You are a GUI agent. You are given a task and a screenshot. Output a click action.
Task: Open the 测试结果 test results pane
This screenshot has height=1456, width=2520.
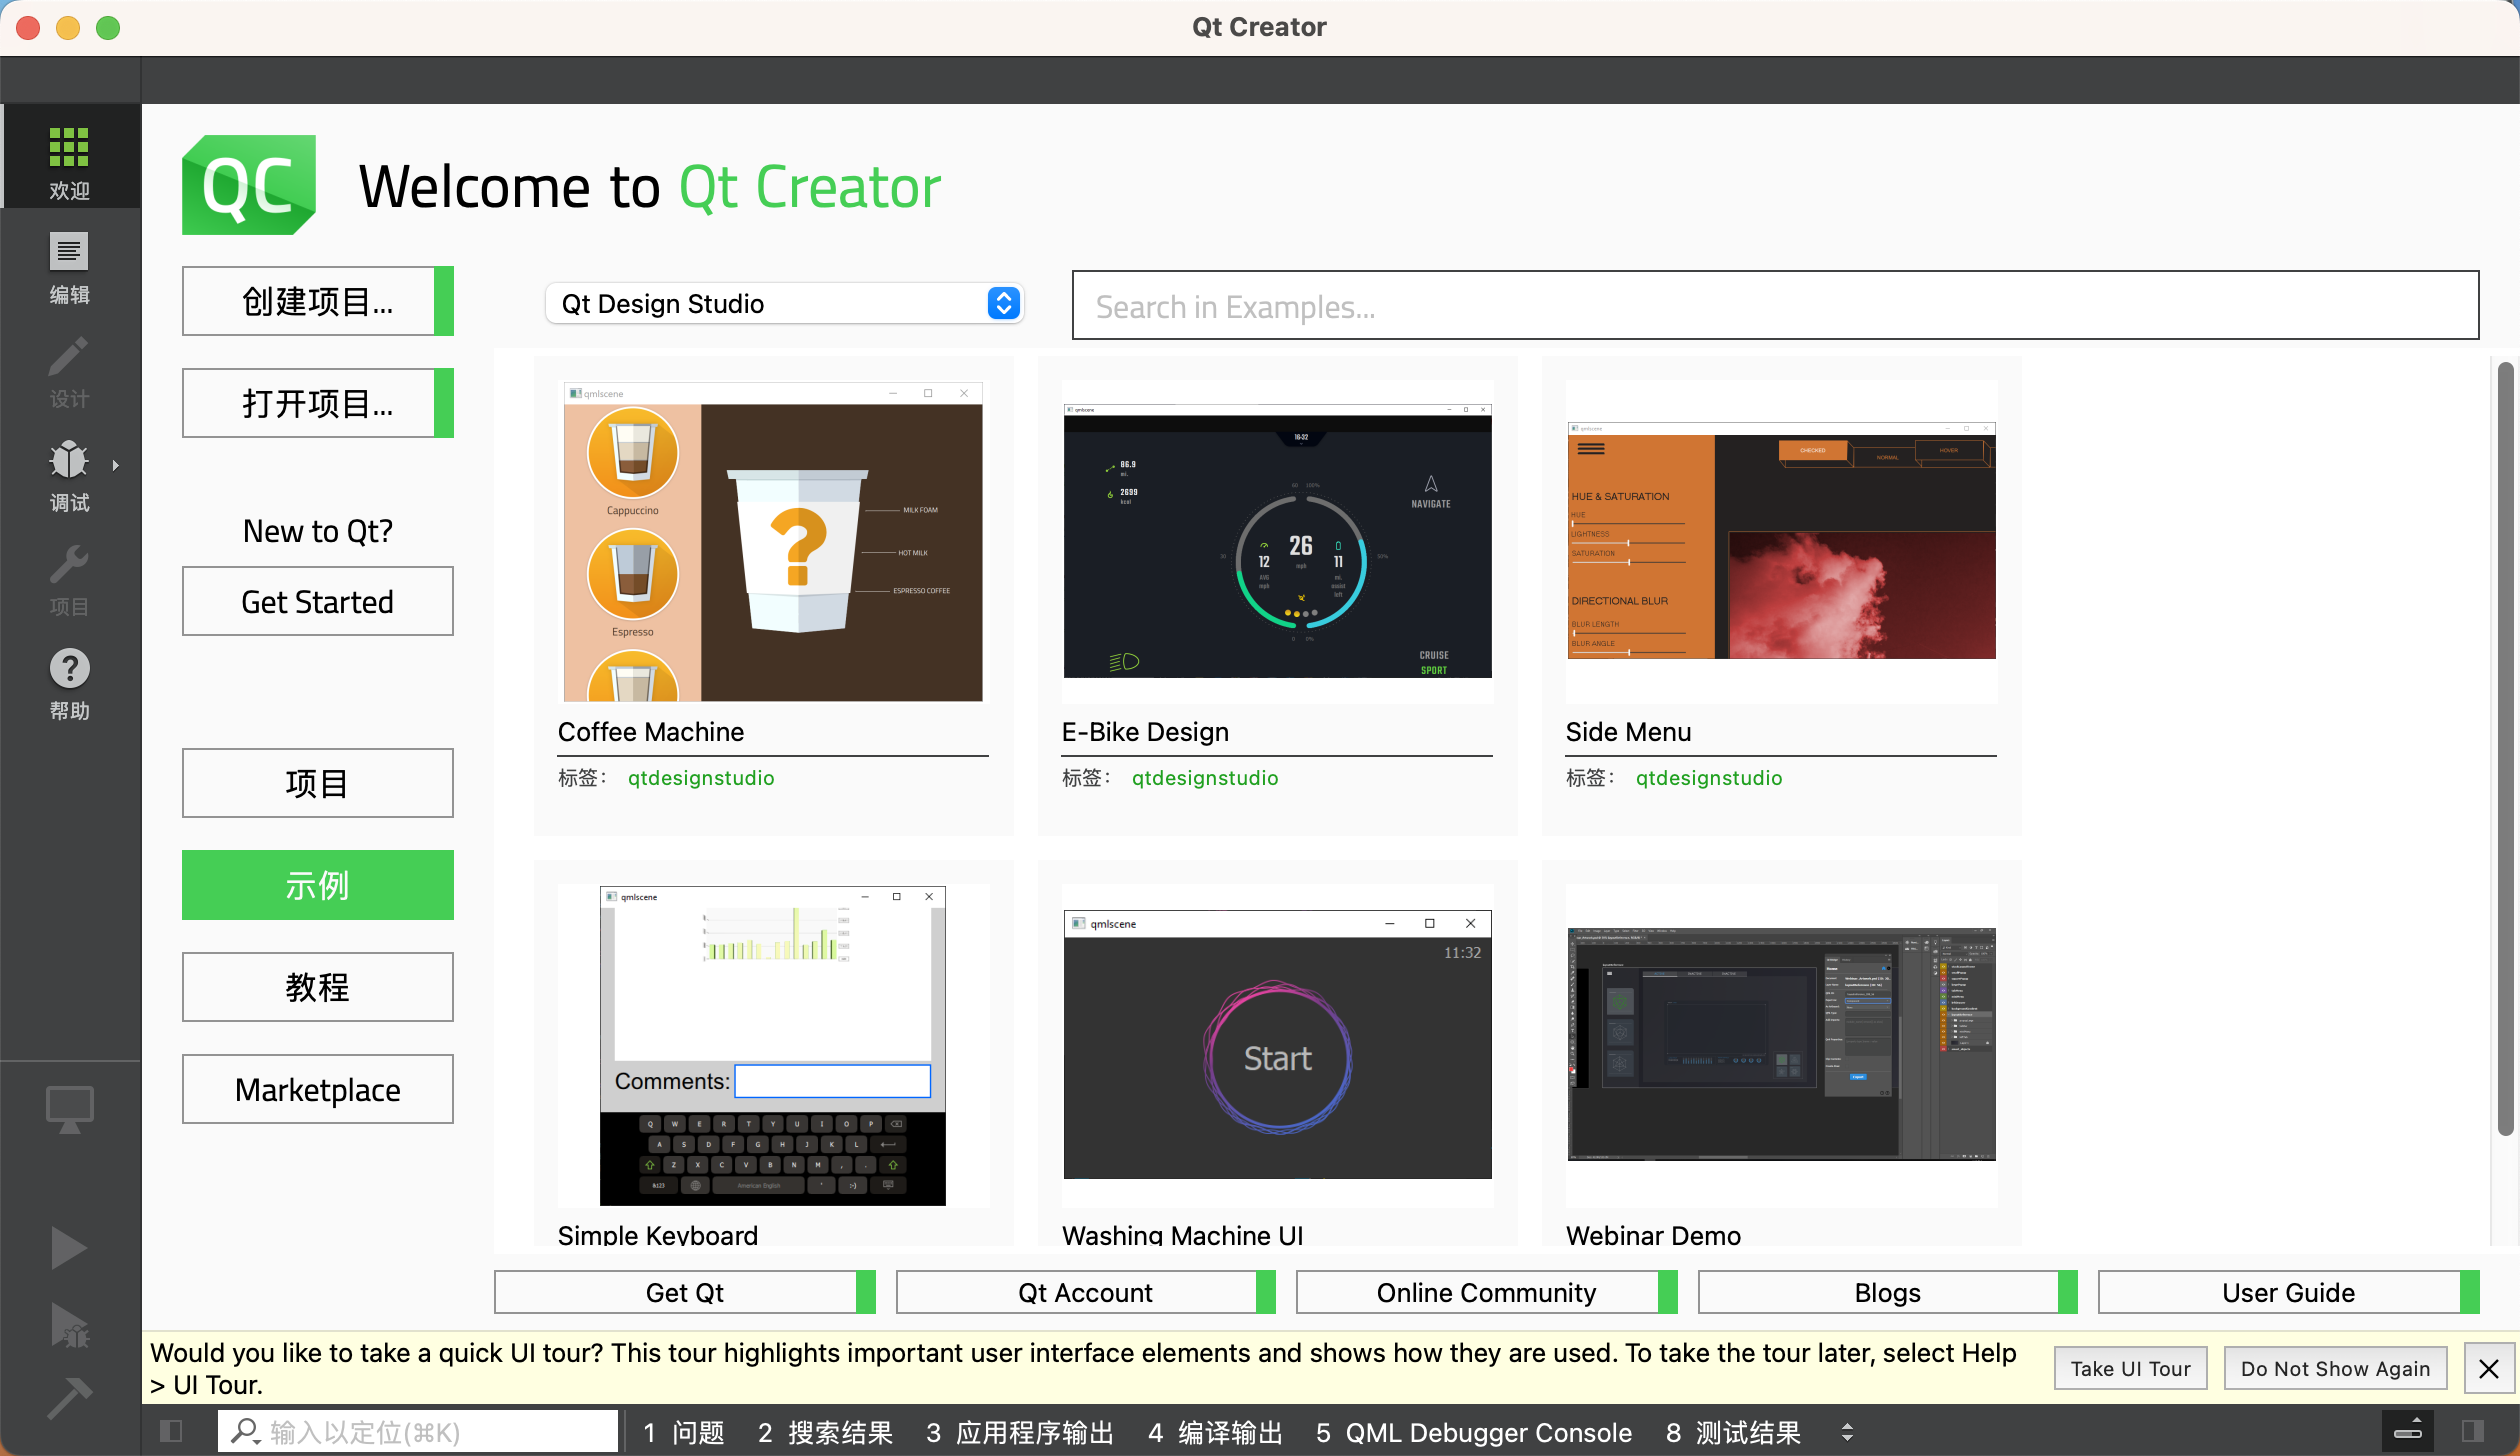click(1733, 1432)
